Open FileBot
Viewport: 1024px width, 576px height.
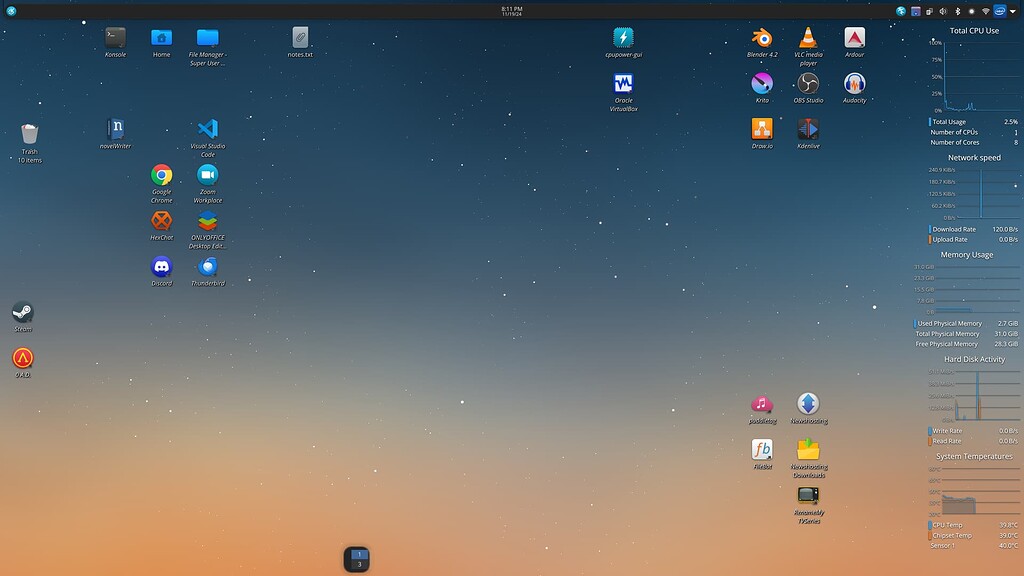pyautogui.click(x=762, y=451)
